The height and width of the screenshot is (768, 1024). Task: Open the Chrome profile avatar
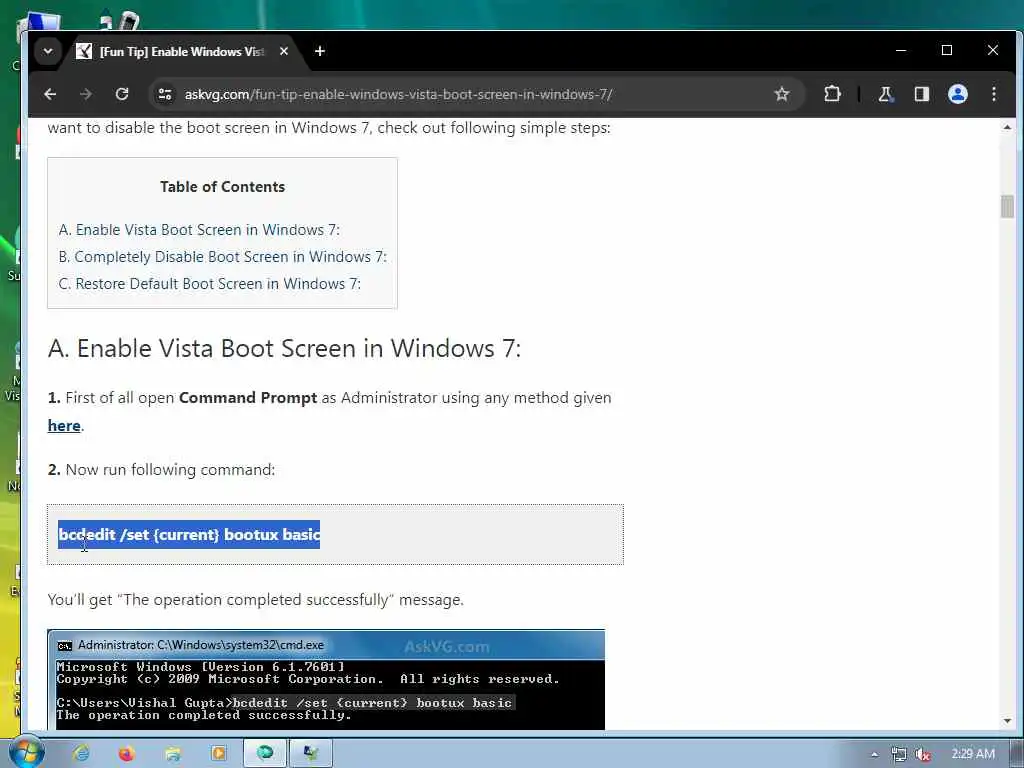957,94
